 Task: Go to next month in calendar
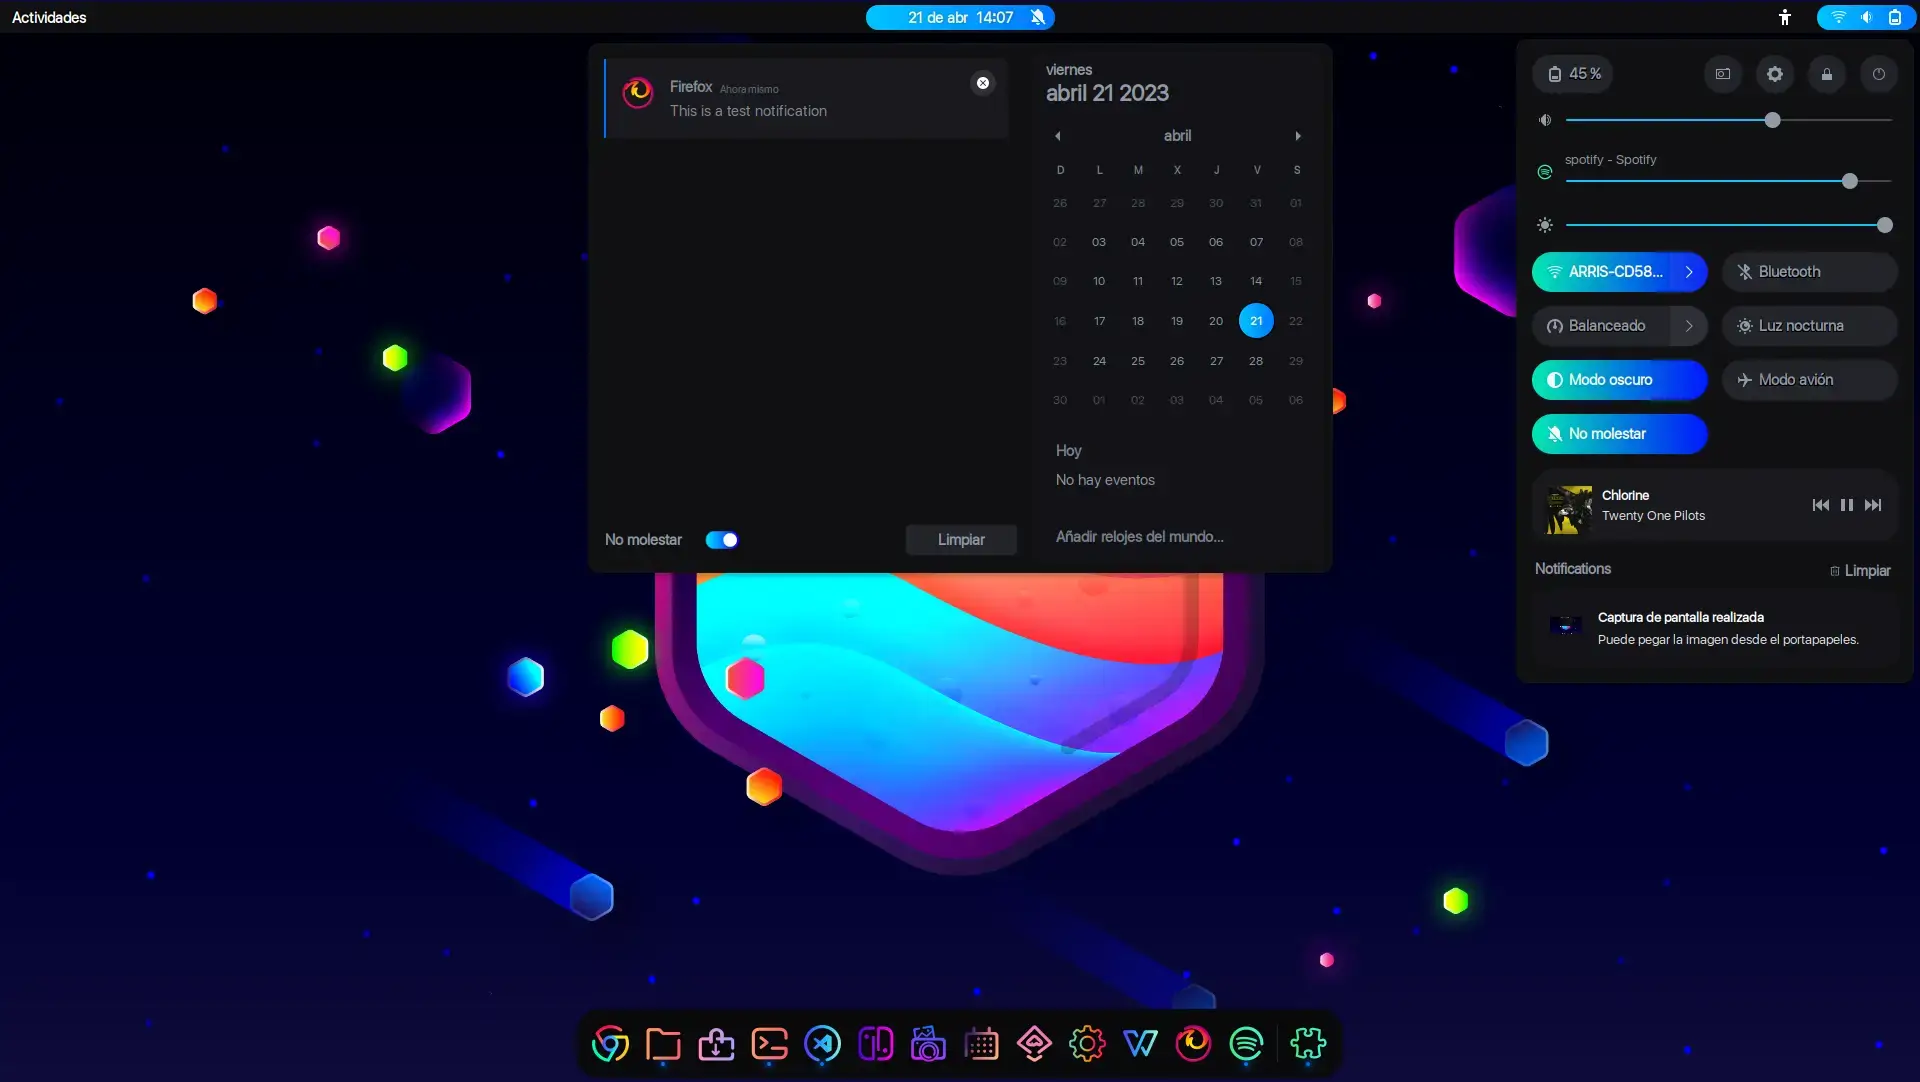tap(1298, 136)
